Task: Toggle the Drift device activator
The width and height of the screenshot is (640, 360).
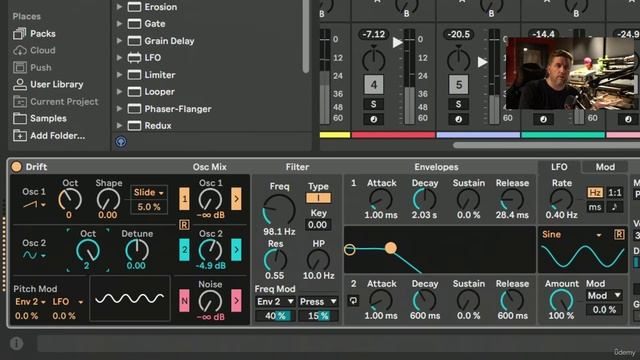Action: [16, 167]
